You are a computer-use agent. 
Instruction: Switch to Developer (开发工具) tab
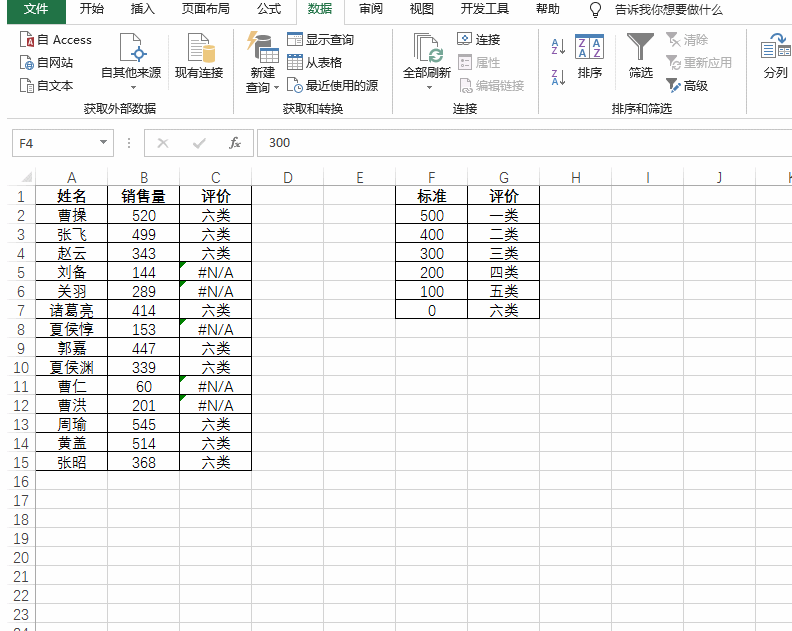tap(484, 9)
